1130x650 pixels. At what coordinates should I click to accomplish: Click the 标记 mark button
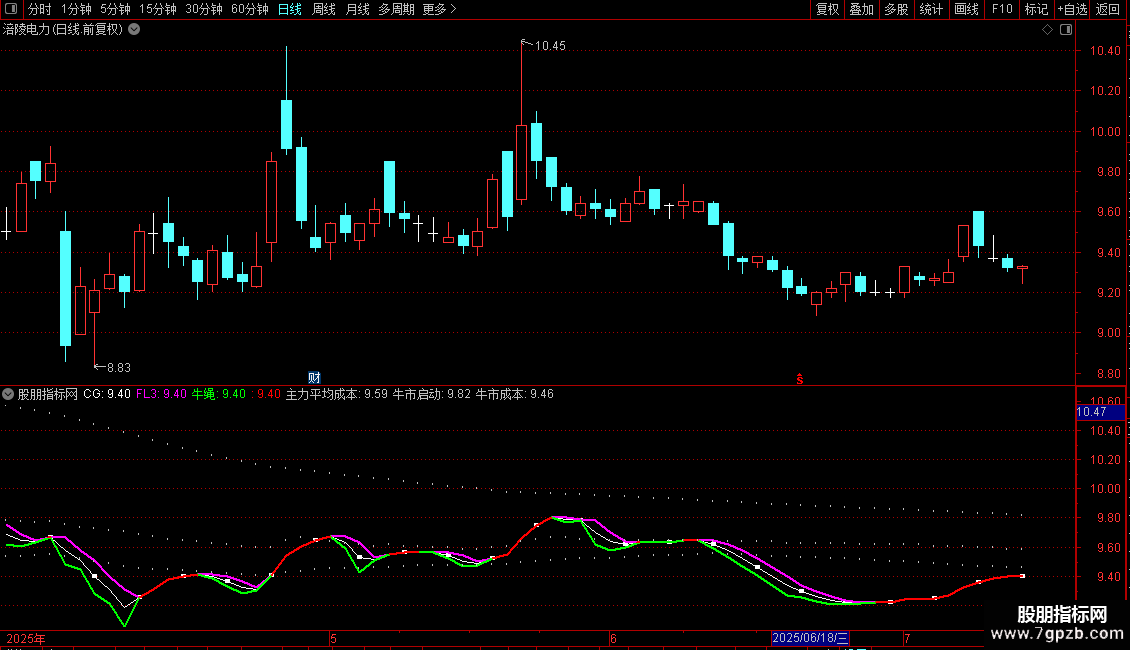pyautogui.click(x=1036, y=9)
